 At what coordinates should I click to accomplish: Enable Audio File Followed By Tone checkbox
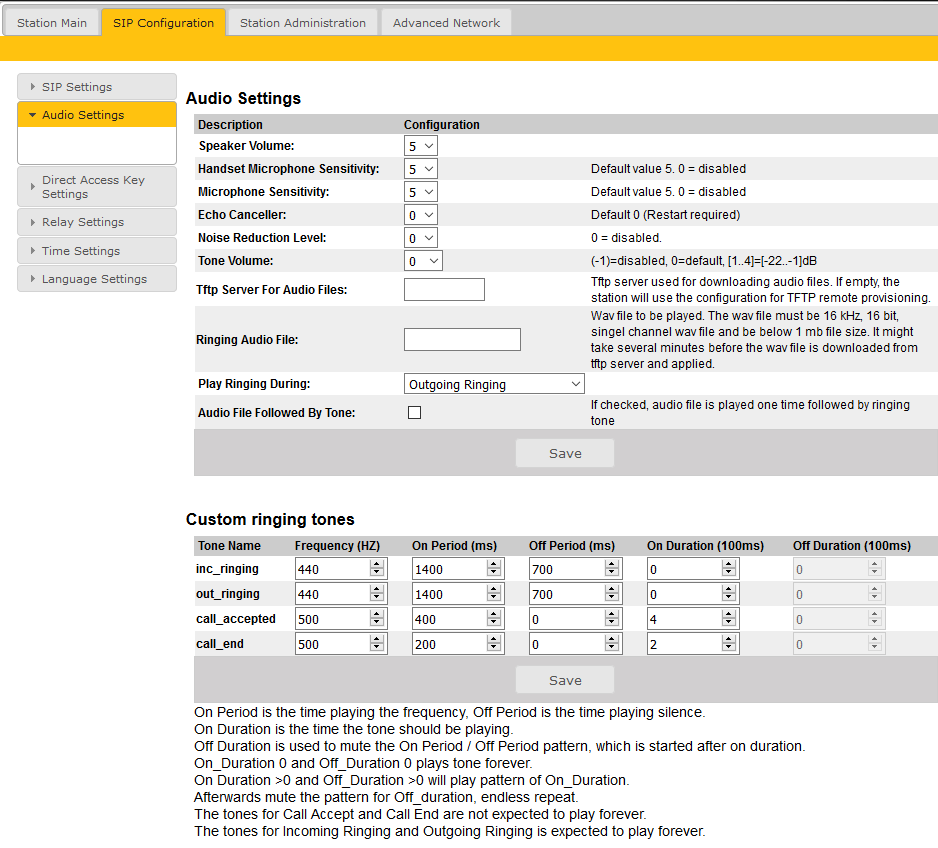[x=415, y=413]
